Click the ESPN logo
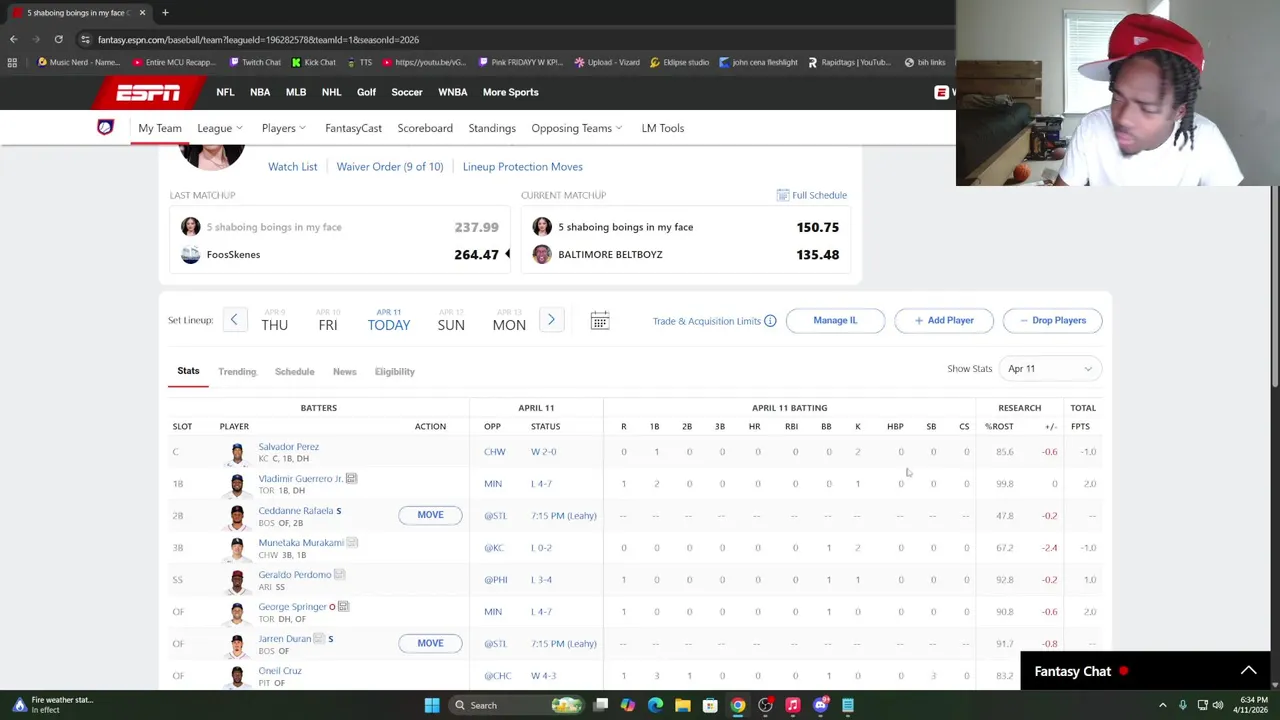Screen dimensions: 1280x720 148,93
